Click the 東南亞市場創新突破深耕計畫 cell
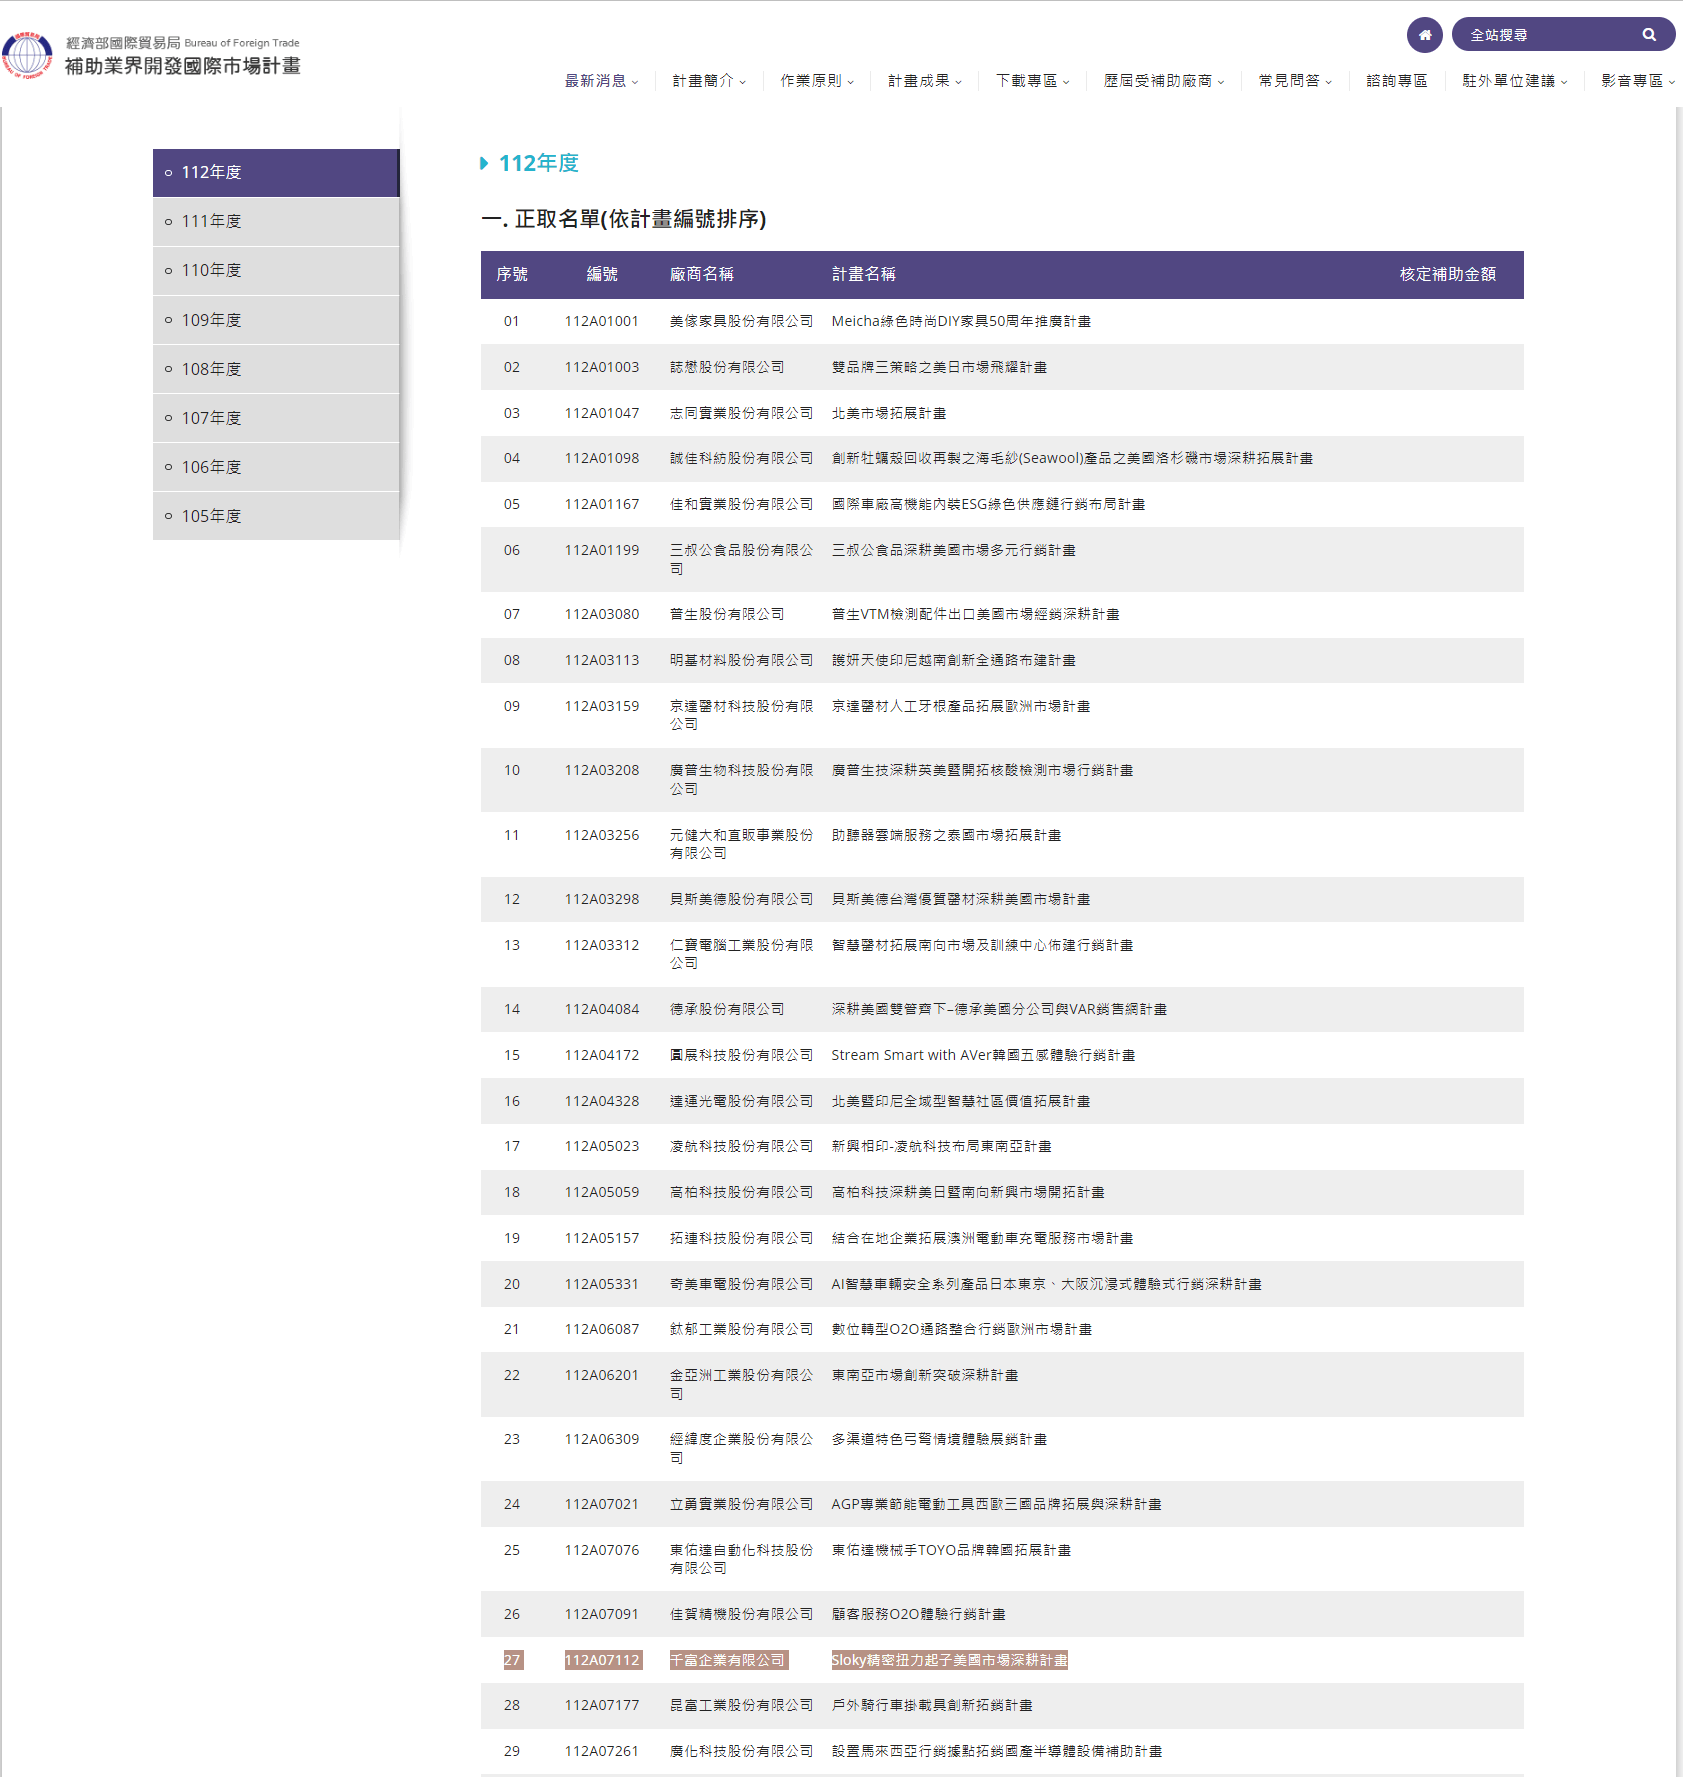Viewport: 1683px width, 1777px height. (x=925, y=1375)
